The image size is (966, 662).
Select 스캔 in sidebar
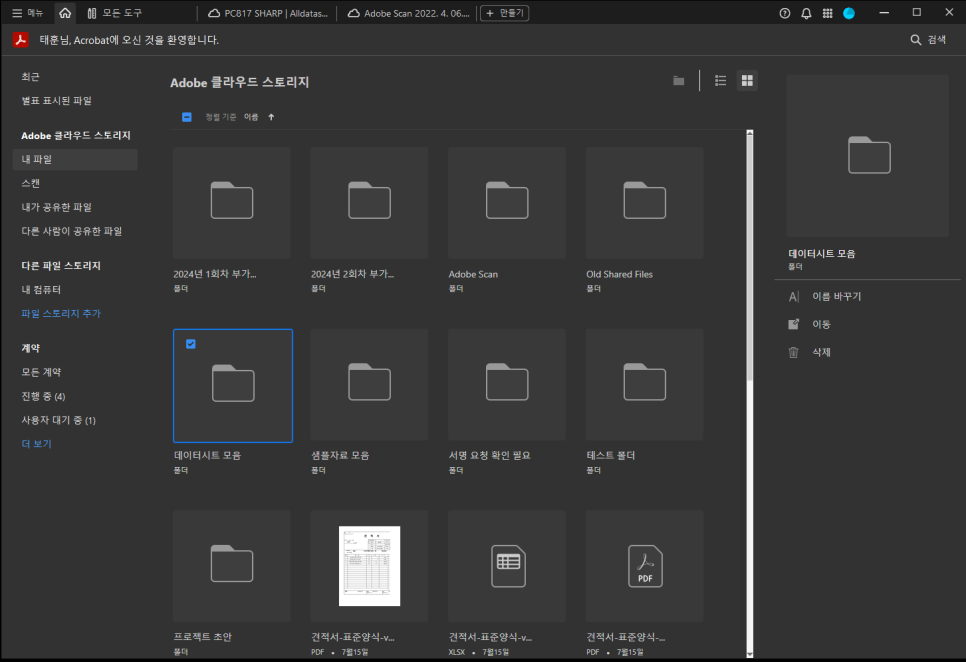(x=30, y=184)
